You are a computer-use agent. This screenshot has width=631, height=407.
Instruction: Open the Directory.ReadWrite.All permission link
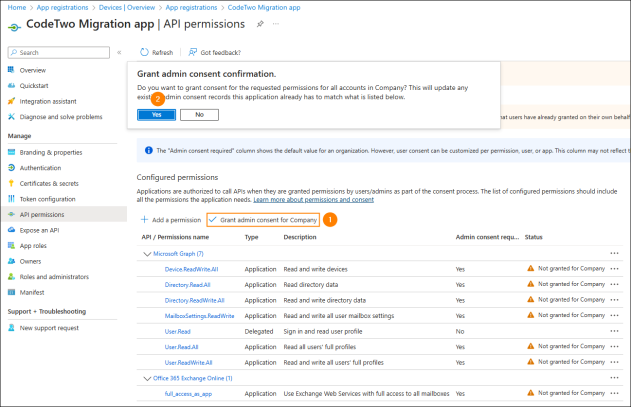pos(194,300)
